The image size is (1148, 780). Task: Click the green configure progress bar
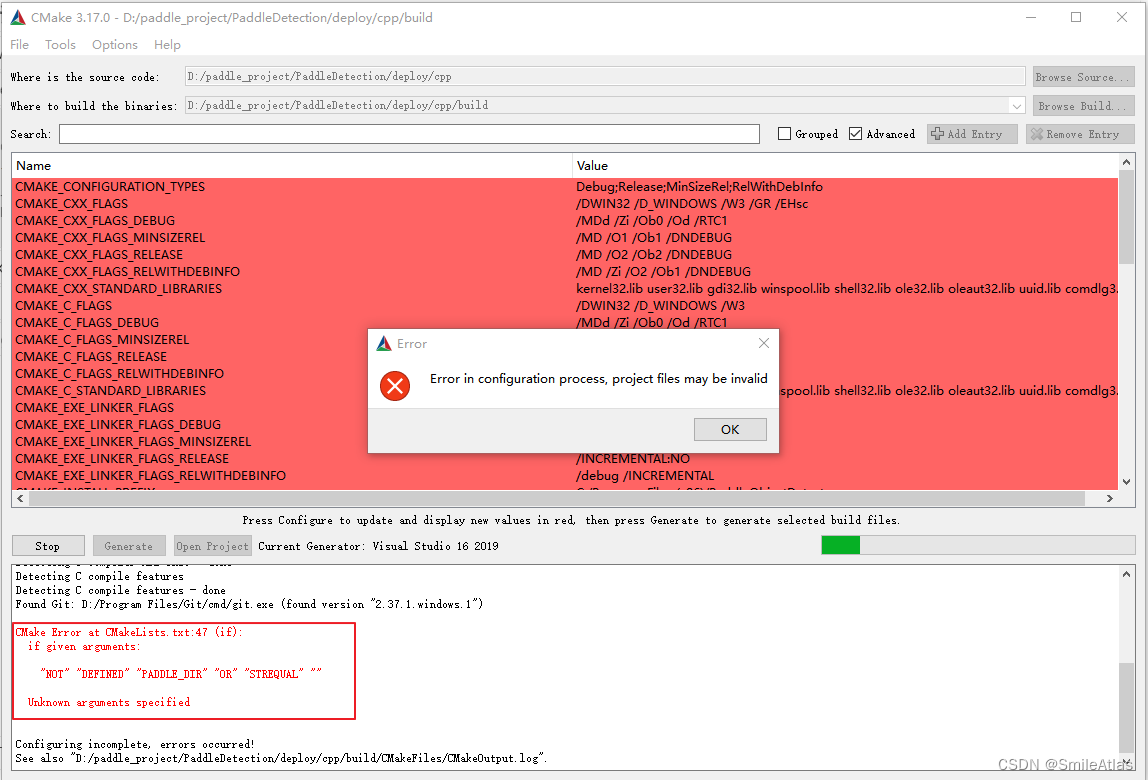(840, 545)
